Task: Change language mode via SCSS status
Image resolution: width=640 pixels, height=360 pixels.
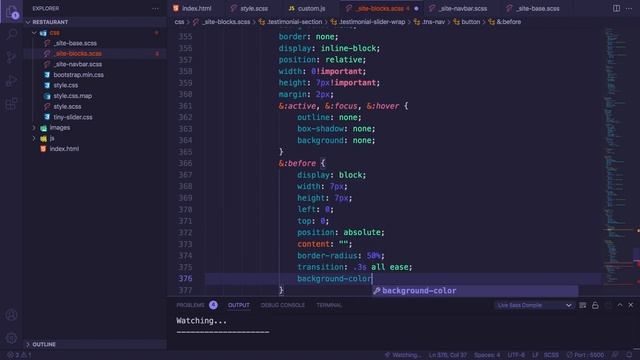Action: point(551,355)
